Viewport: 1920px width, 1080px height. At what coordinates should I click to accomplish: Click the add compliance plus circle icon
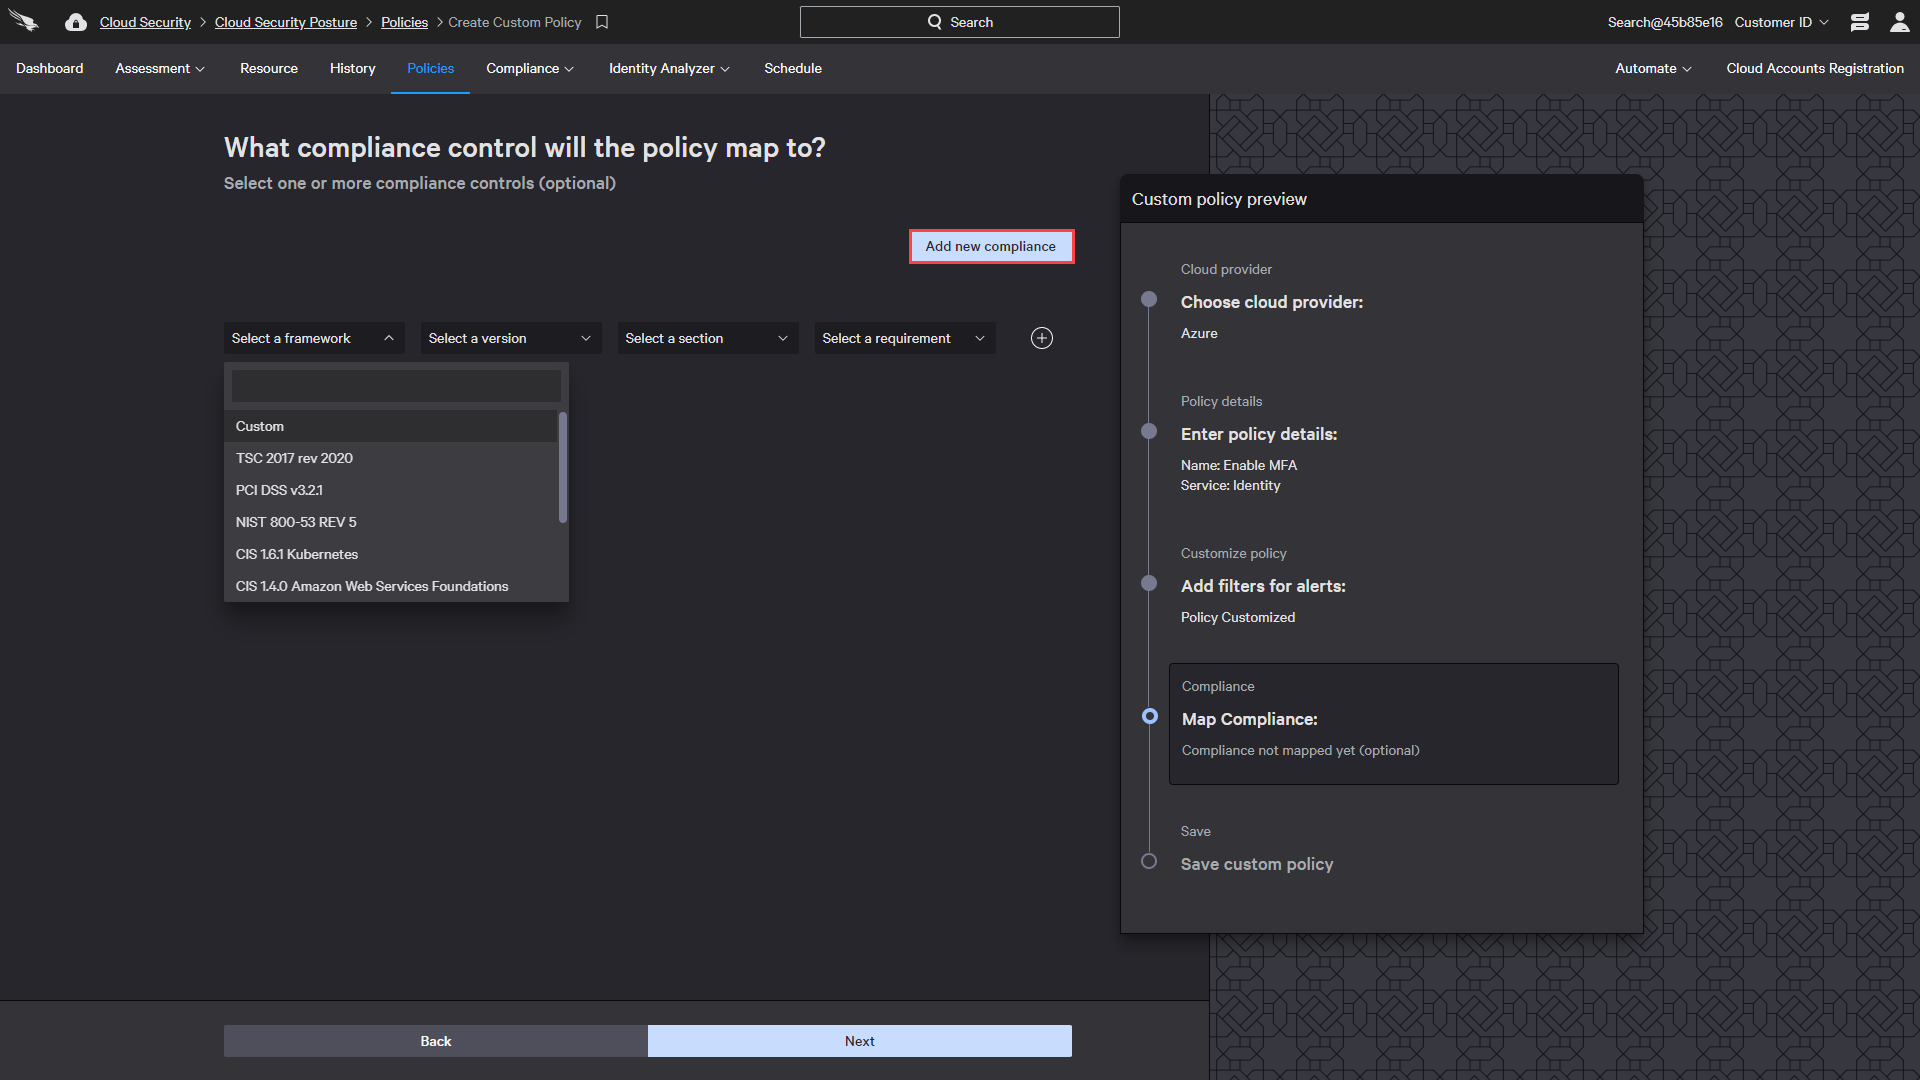point(1040,338)
